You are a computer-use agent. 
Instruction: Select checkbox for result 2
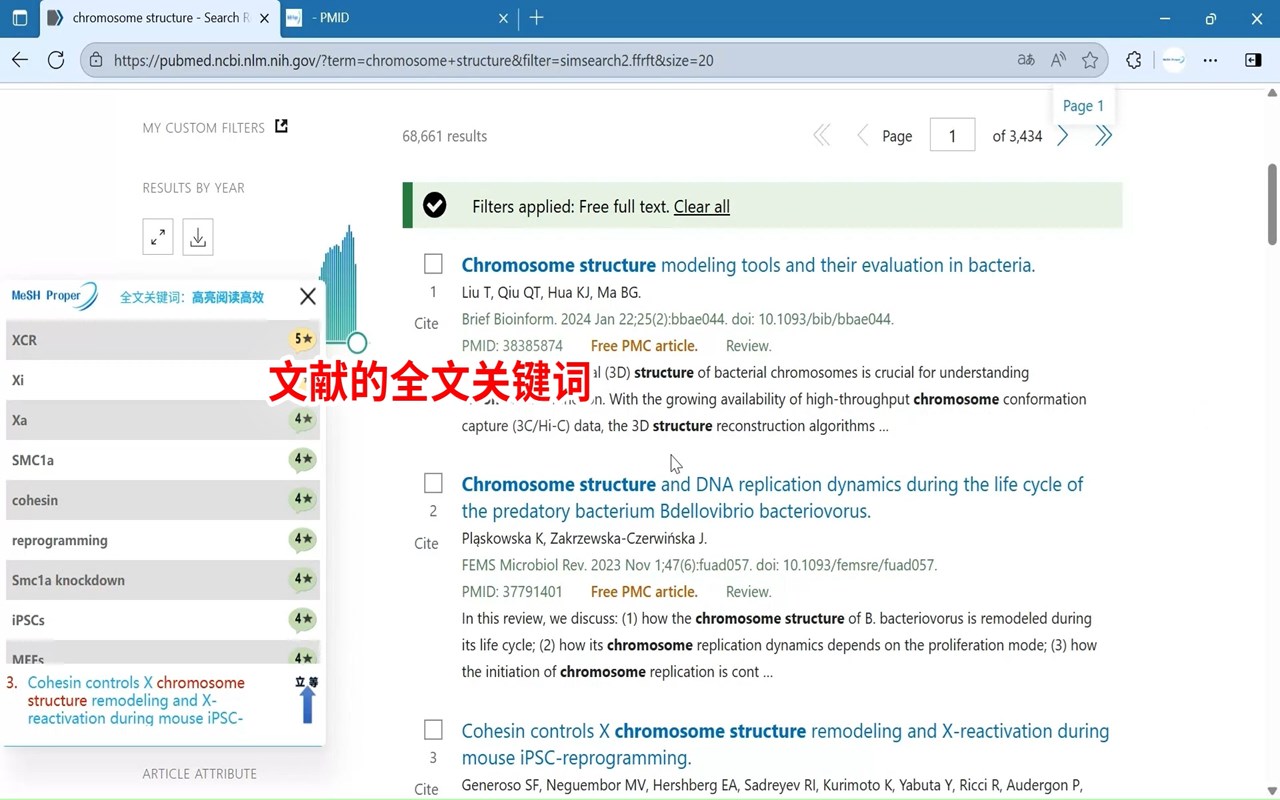point(433,483)
